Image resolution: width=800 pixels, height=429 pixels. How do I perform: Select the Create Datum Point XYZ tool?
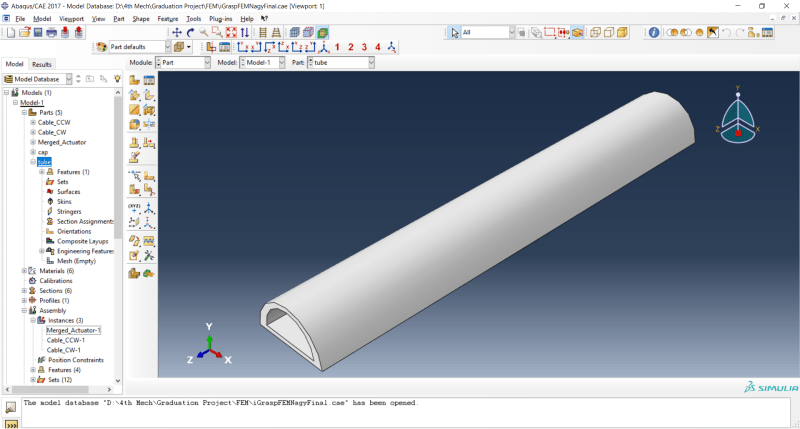[134, 208]
